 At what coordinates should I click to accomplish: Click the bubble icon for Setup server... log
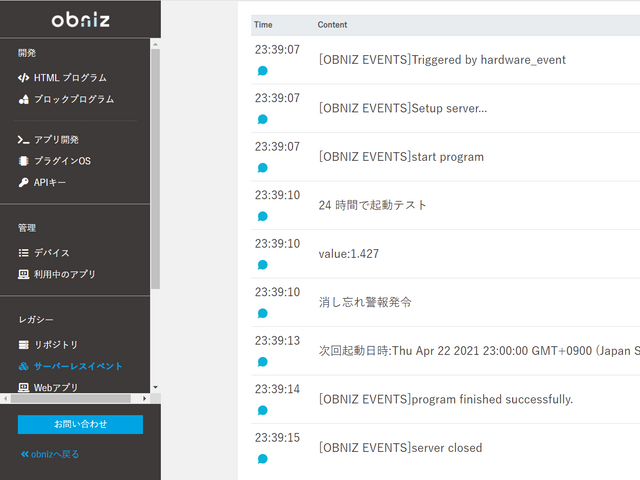[262, 120]
